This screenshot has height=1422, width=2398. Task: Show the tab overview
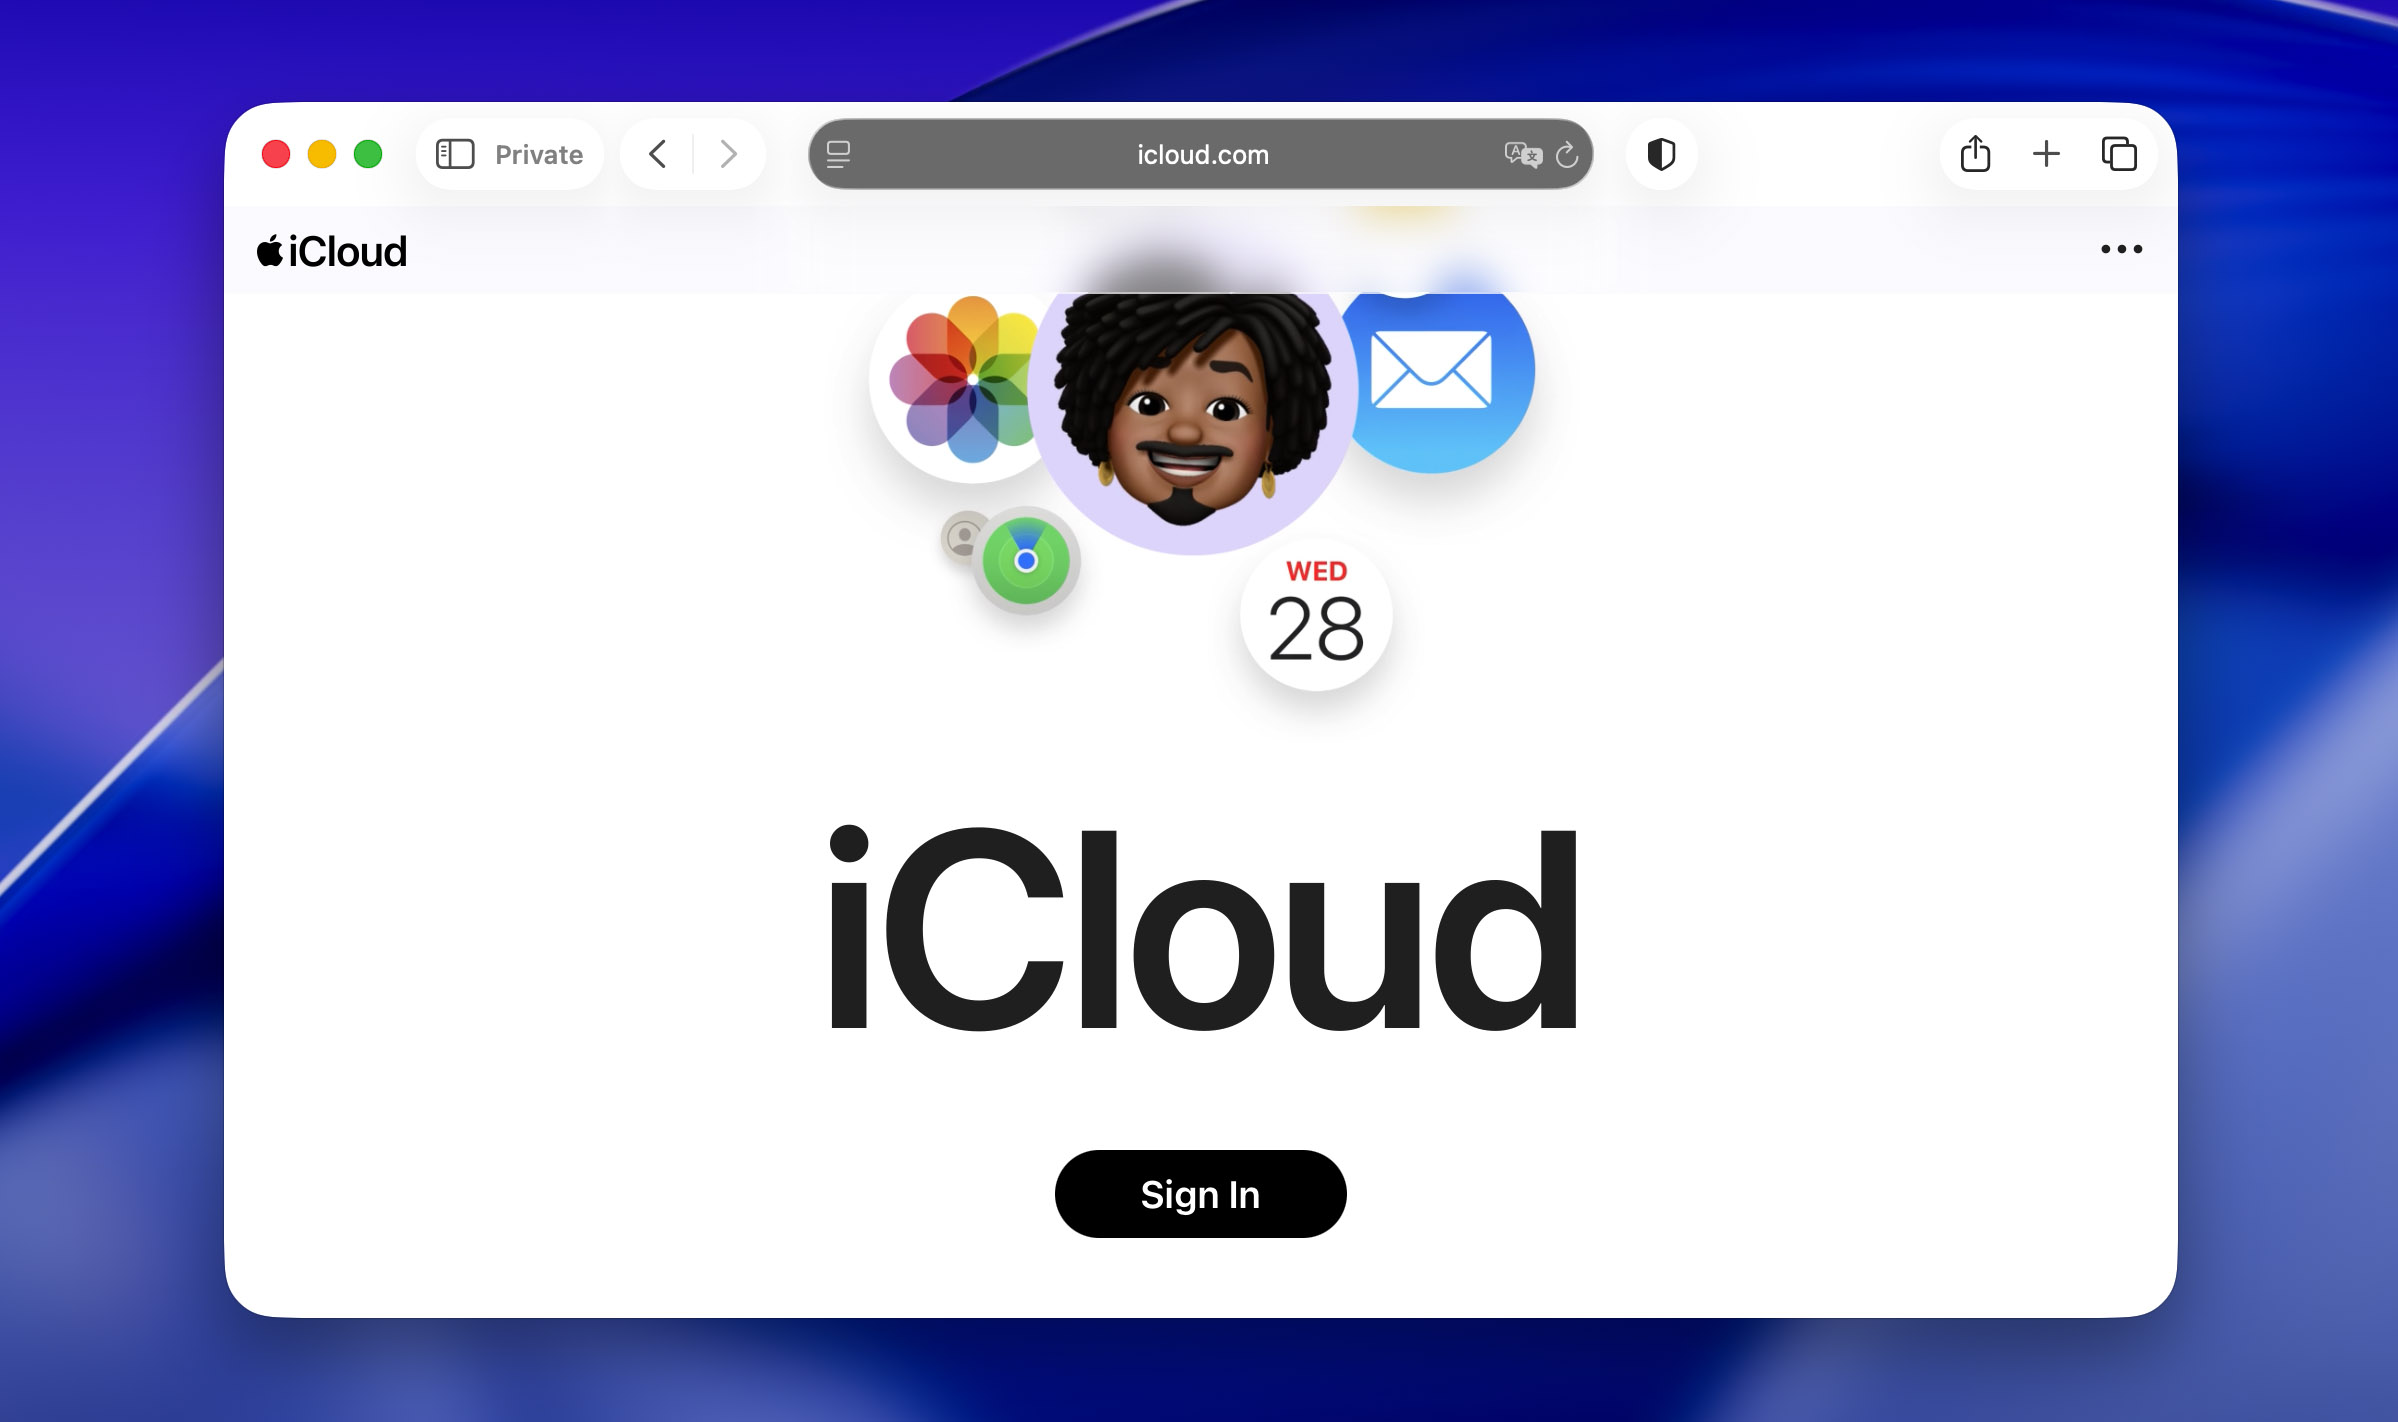[x=2119, y=154]
